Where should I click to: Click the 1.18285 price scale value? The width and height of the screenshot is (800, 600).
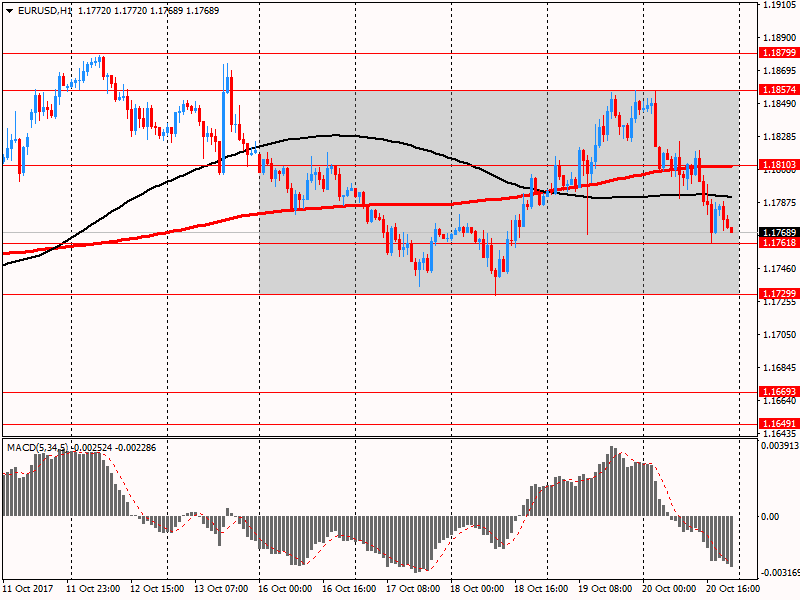click(780, 137)
